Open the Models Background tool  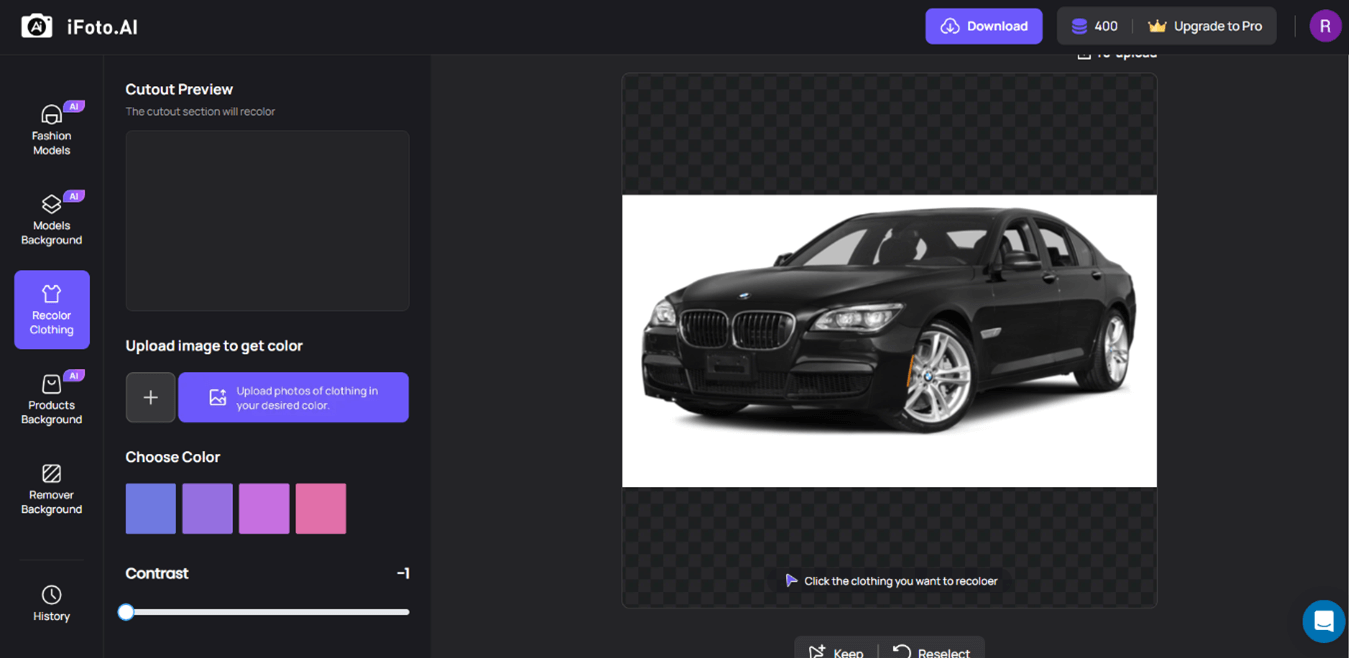(x=51, y=220)
